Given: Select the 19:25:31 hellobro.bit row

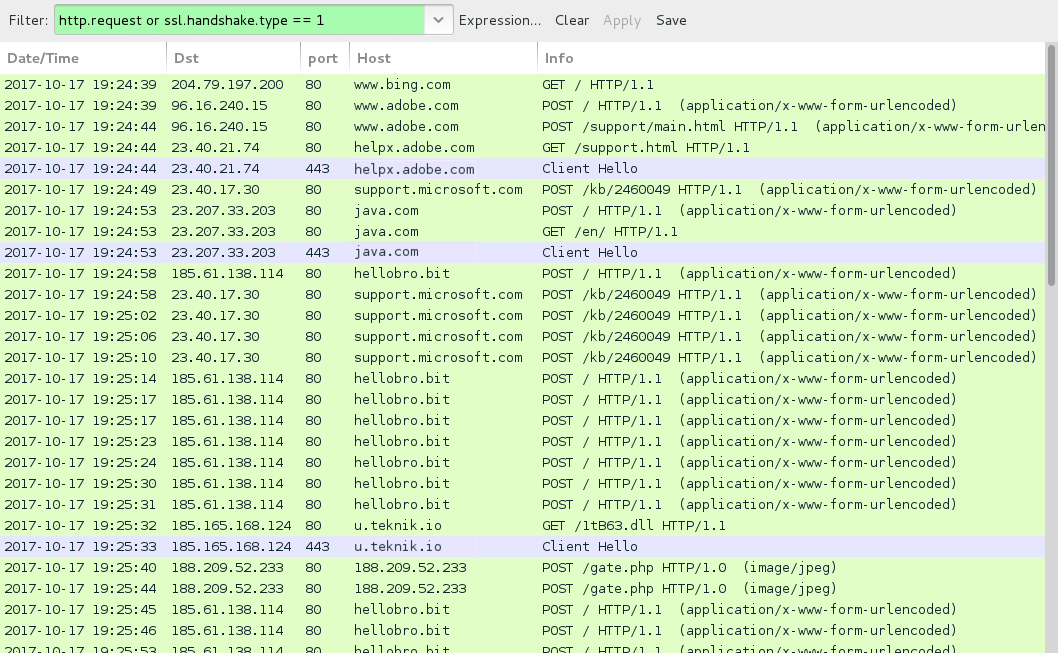Looking at the screenshot, I should [522, 504].
